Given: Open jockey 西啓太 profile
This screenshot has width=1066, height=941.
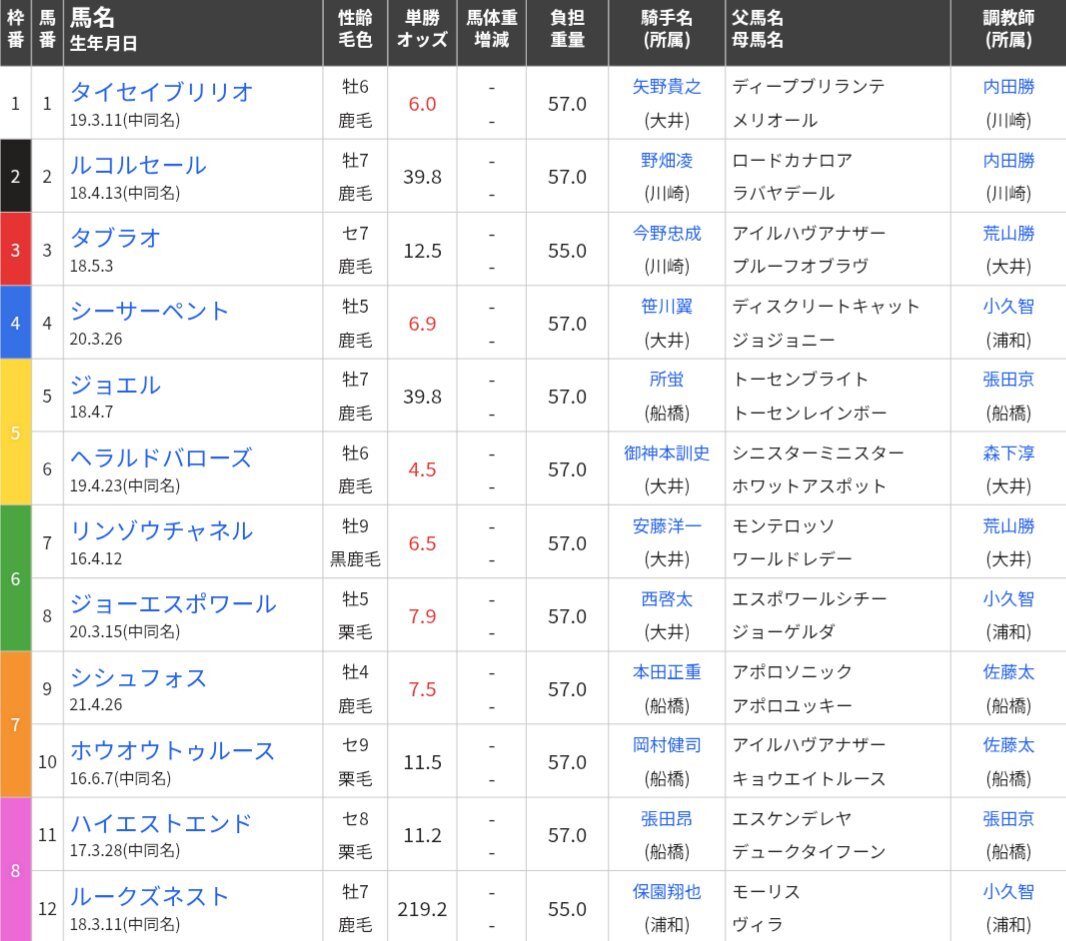Looking at the screenshot, I should coord(666,598).
